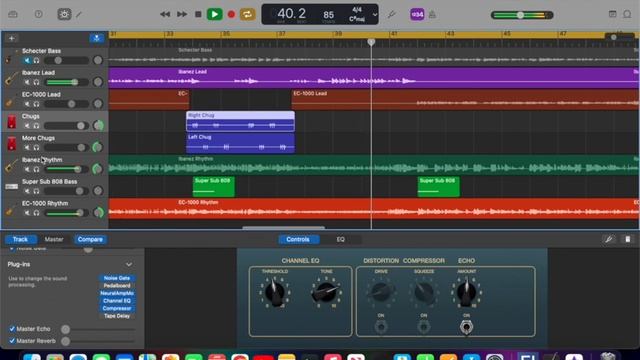Viewport: 640px width, 360px height.
Task: Open the Noise Gate plug-in slot
Action: click(x=117, y=278)
